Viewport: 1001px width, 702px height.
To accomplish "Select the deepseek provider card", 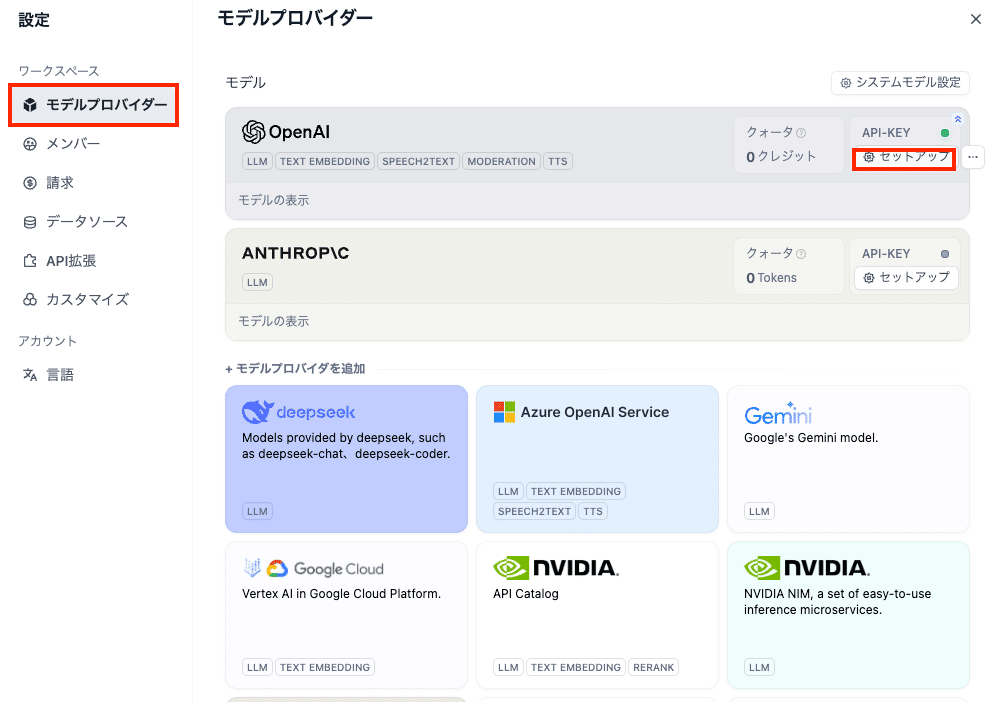I will 346,458.
